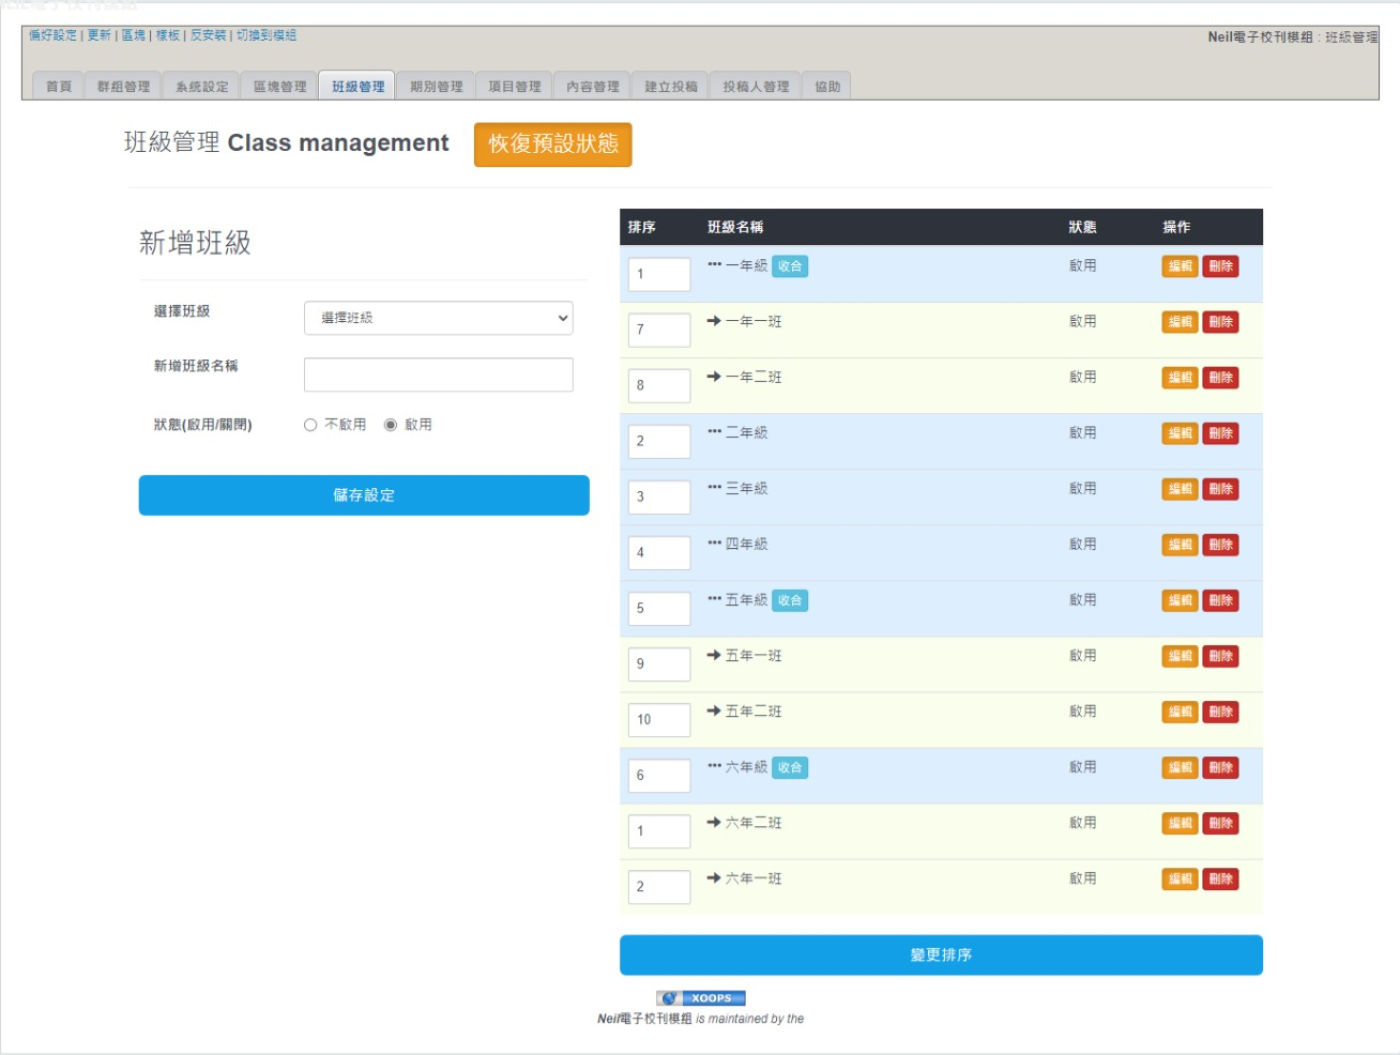1400x1055 pixels.
Task: Click delete icon button for 五年二班 row
Action: pos(1220,712)
